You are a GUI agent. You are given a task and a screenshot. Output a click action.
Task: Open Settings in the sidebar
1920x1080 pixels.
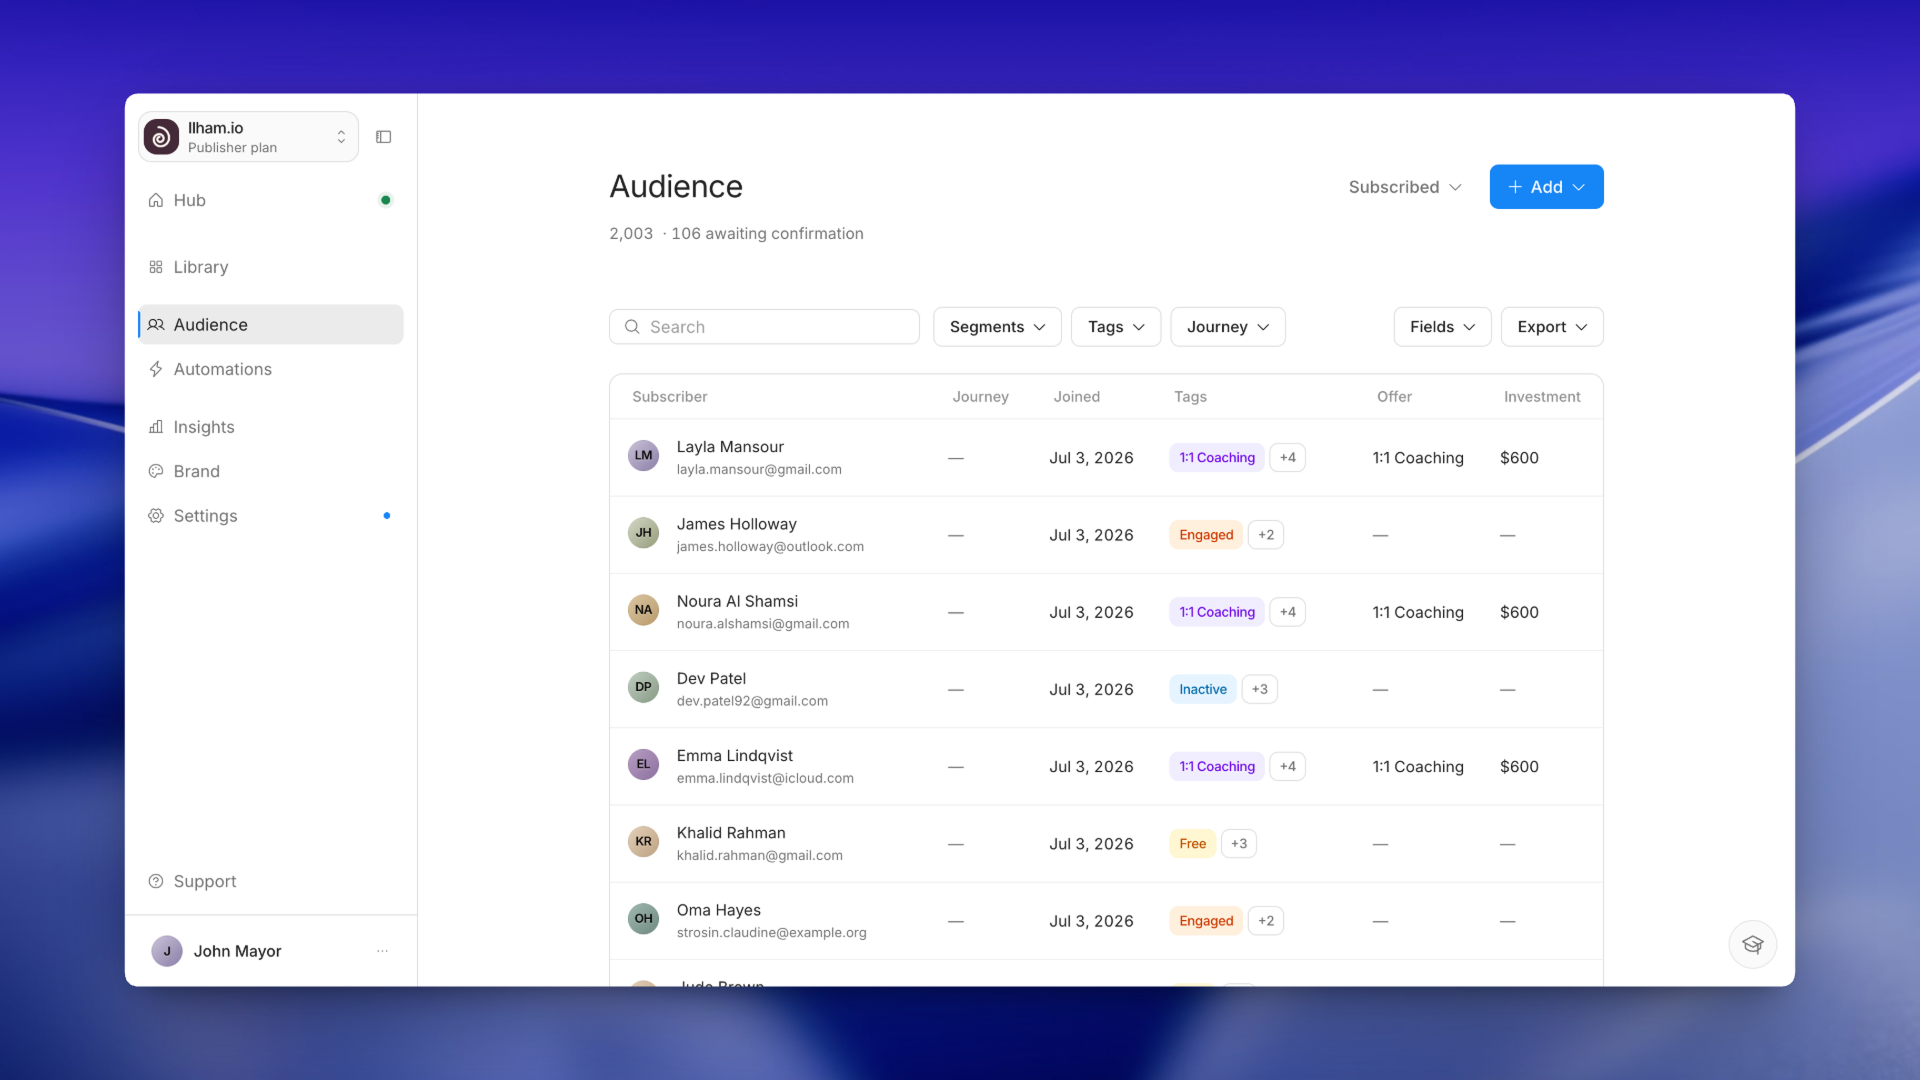click(x=271, y=516)
